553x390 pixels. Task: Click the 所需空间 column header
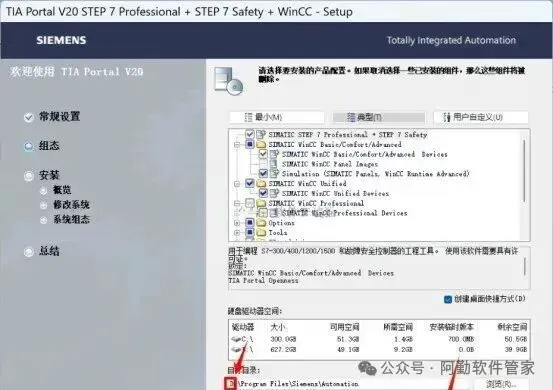(x=398, y=327)
